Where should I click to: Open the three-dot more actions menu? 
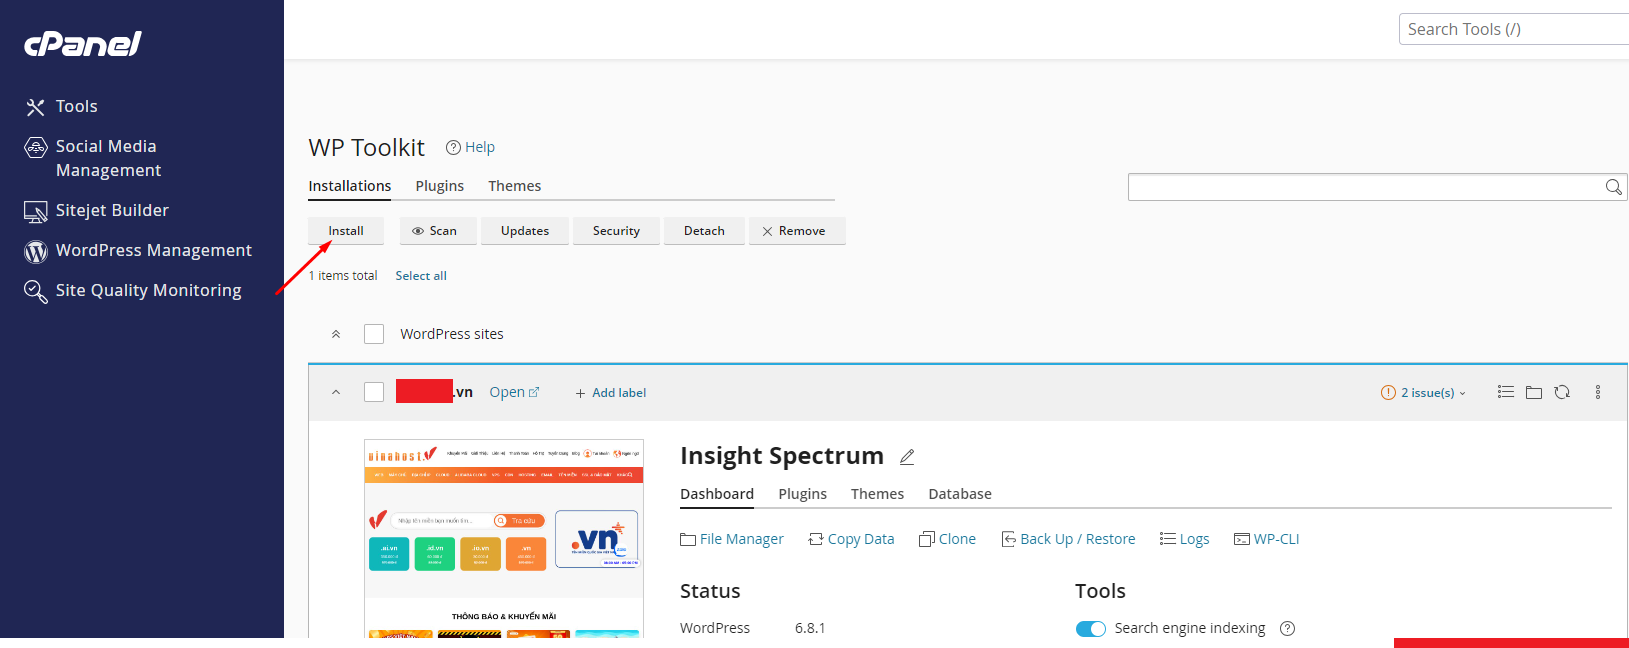[x=1598, y=392]
